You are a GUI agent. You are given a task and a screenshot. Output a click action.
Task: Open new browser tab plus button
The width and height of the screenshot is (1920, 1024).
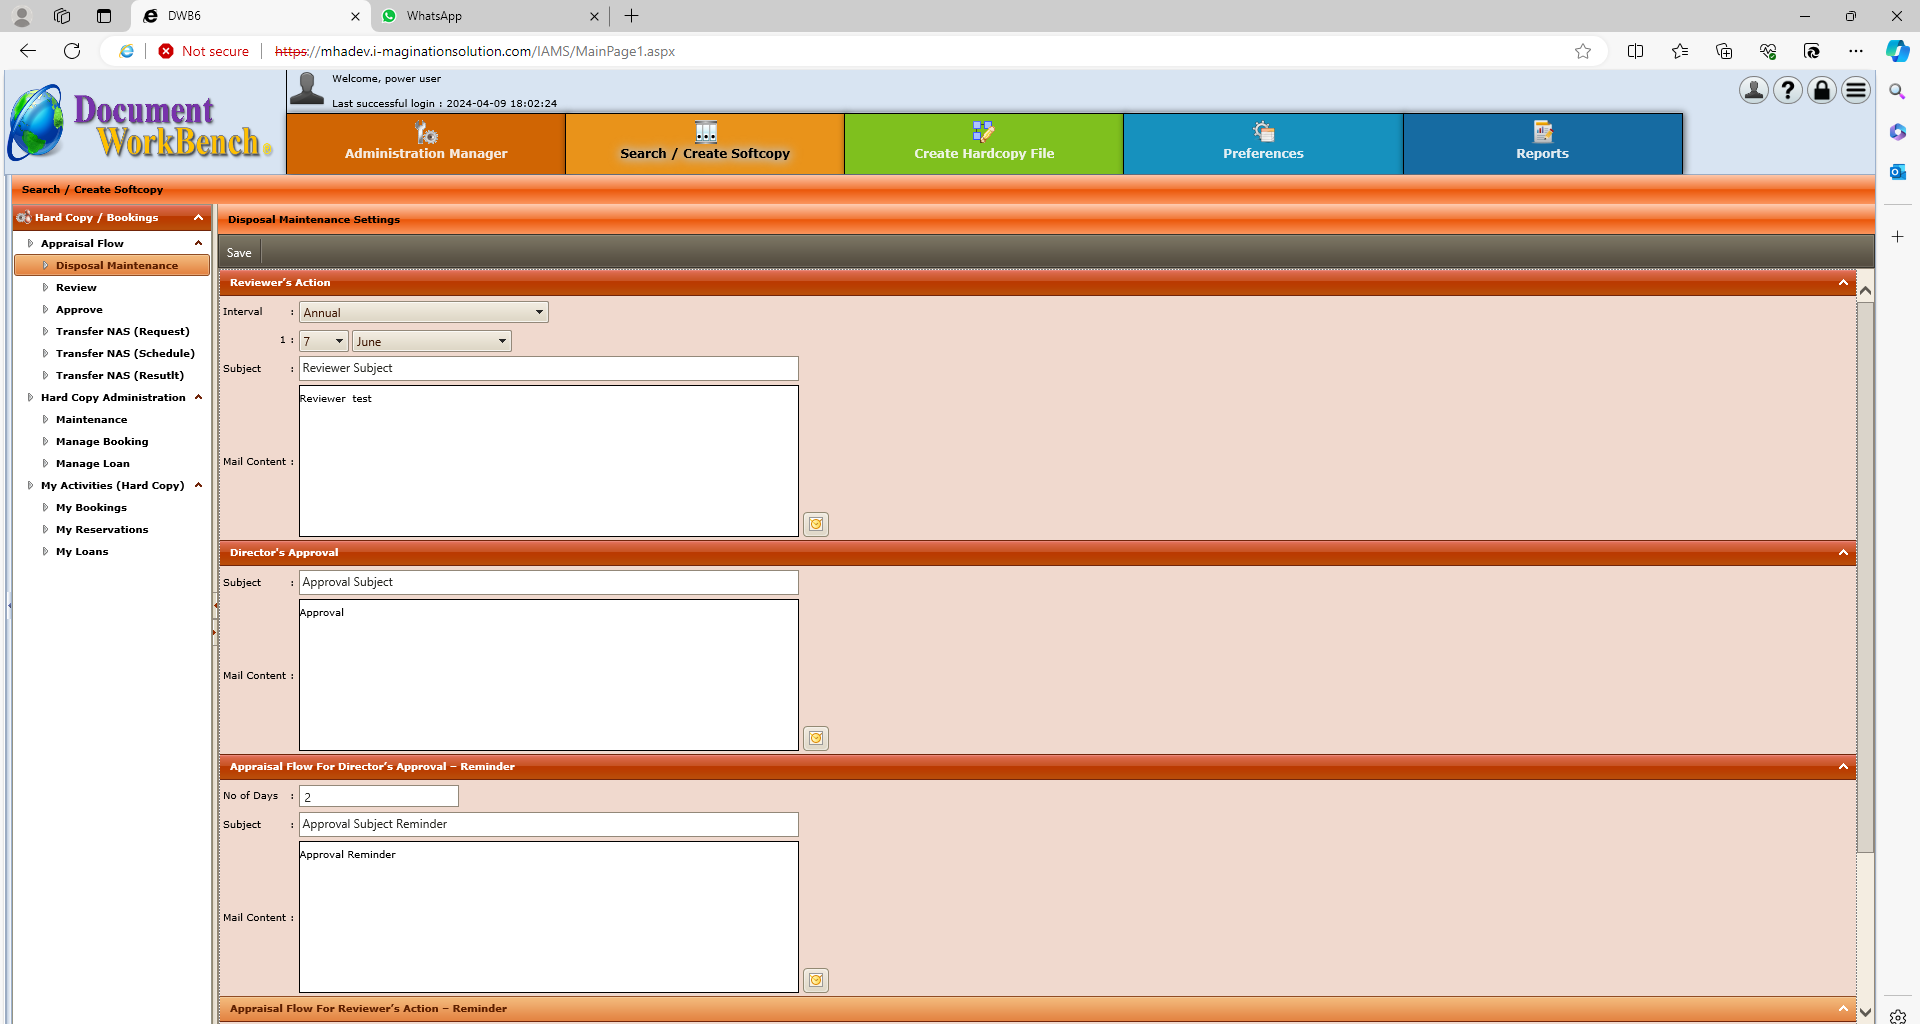pyautogui.click(x=632, y=16)
